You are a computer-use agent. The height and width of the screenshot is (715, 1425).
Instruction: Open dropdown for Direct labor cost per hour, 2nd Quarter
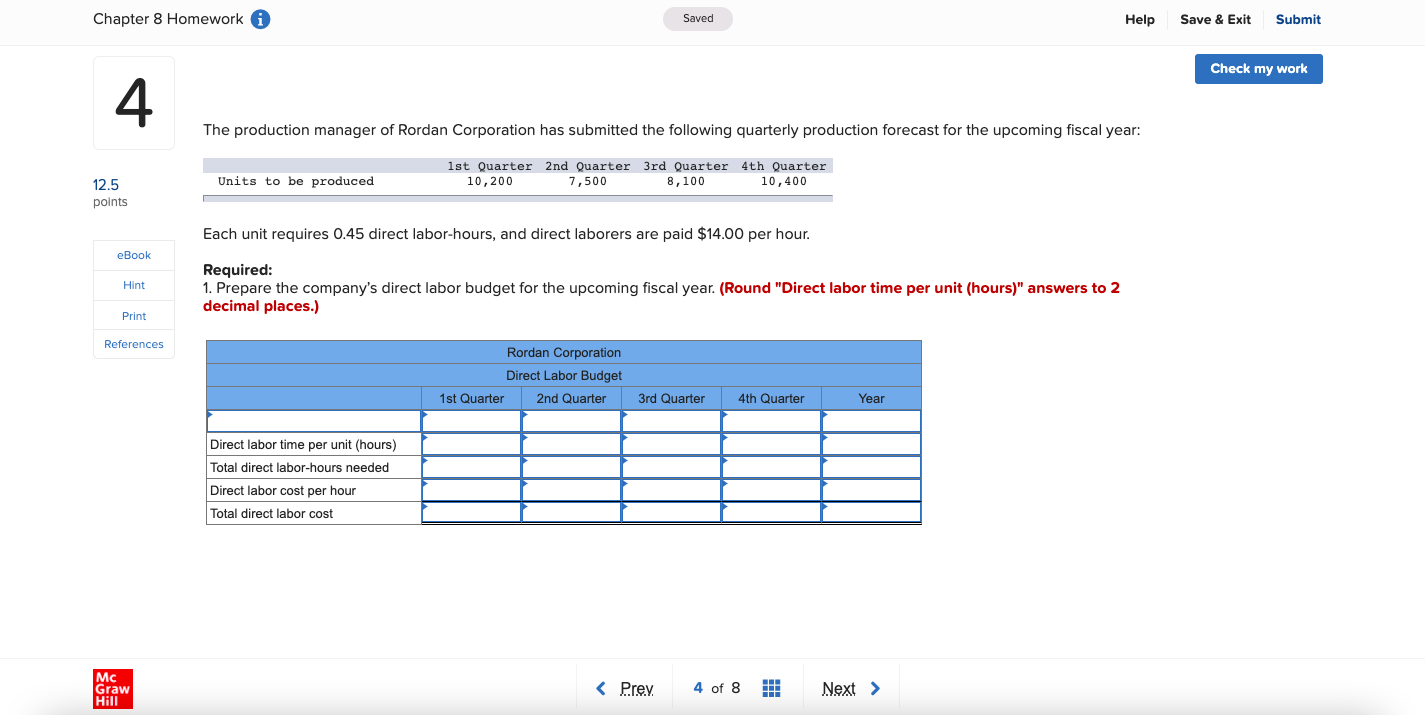571,490
